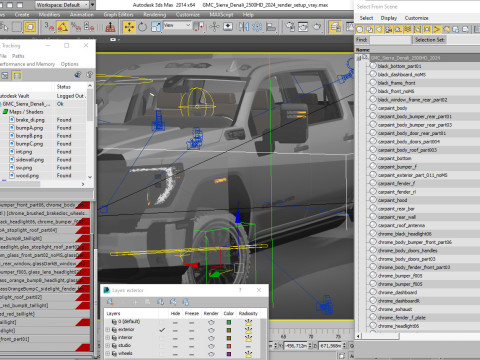Click color swatch for studio layer

tap(229, 346)
